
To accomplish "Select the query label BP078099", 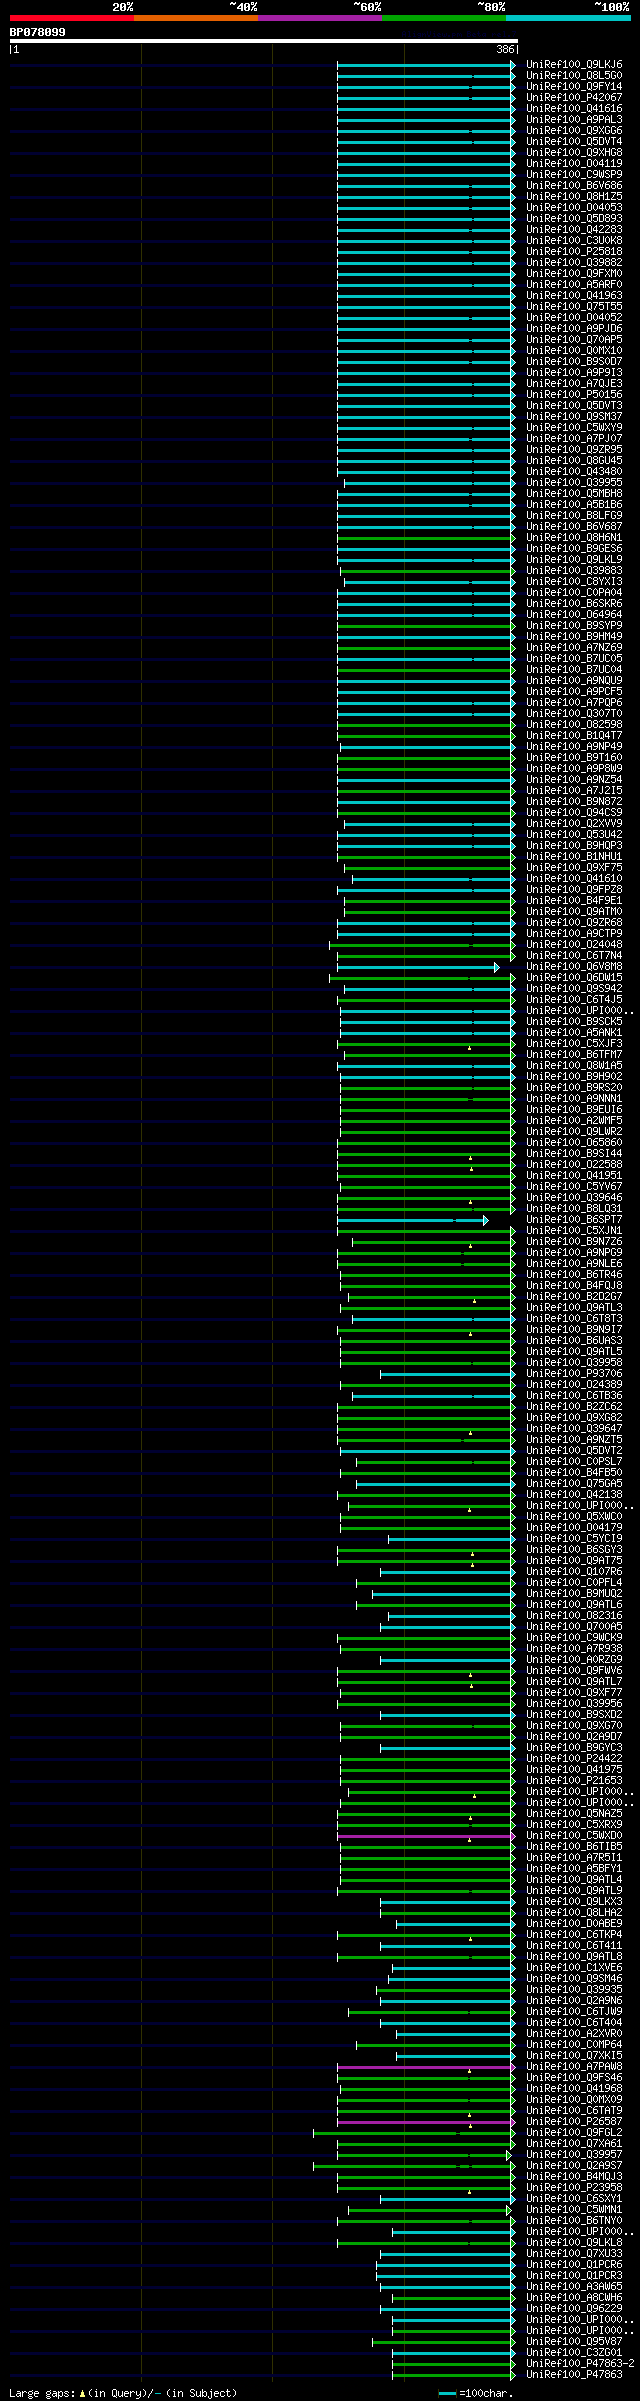I will click(x=38, y=32).
